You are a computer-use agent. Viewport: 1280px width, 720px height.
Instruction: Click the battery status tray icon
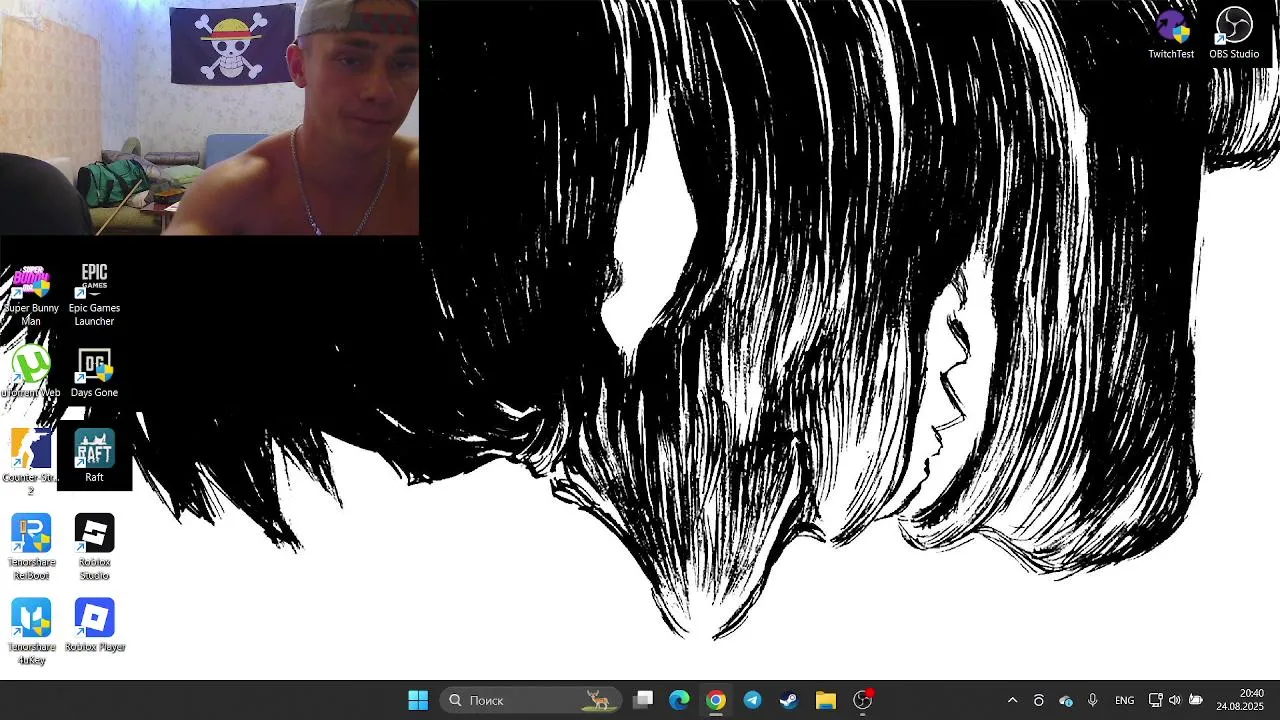click(1195, 700)
